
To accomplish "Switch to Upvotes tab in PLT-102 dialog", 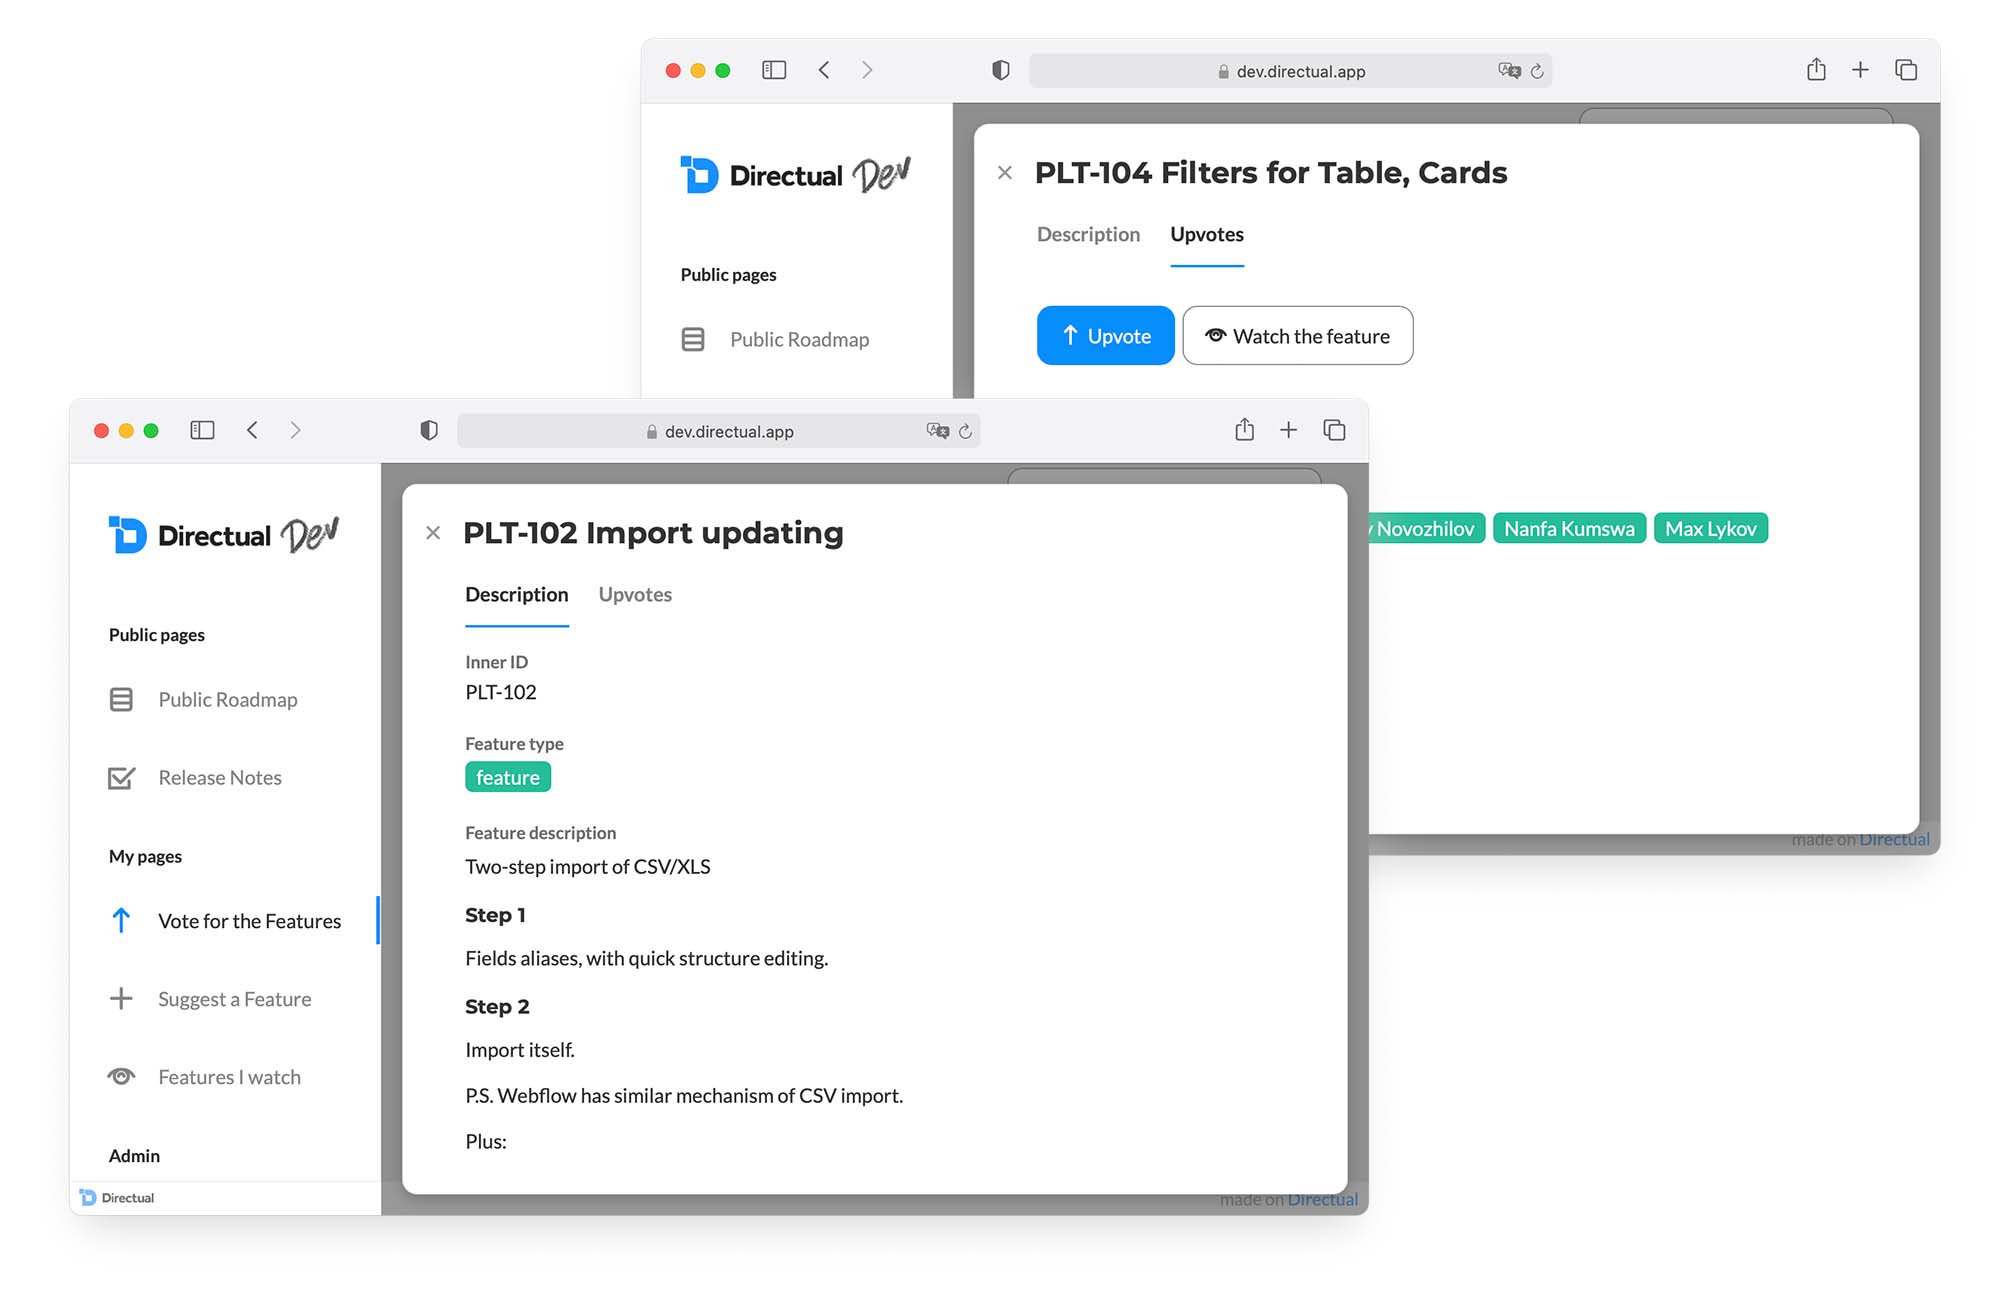I will coord(635,594).
